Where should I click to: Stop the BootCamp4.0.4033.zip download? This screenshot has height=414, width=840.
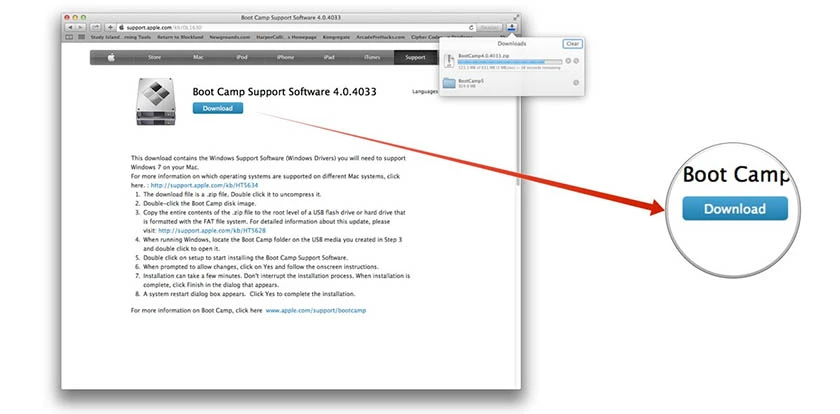pos(568,61)
